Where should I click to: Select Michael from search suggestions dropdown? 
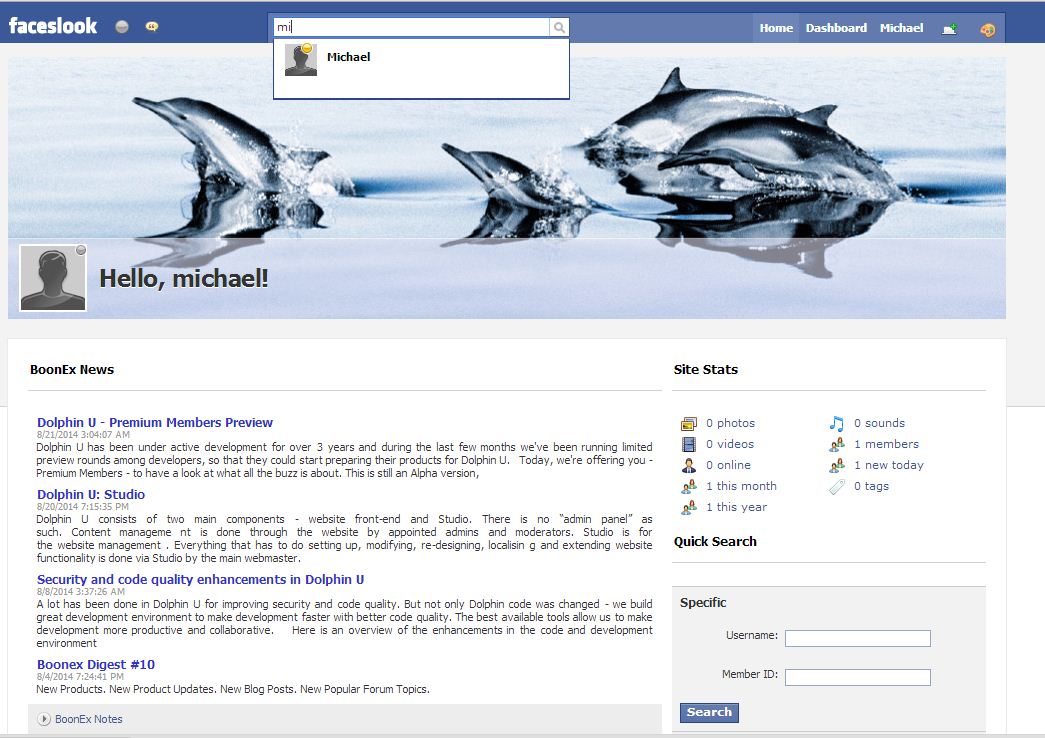pyautogui.click(x=348, y=58)
